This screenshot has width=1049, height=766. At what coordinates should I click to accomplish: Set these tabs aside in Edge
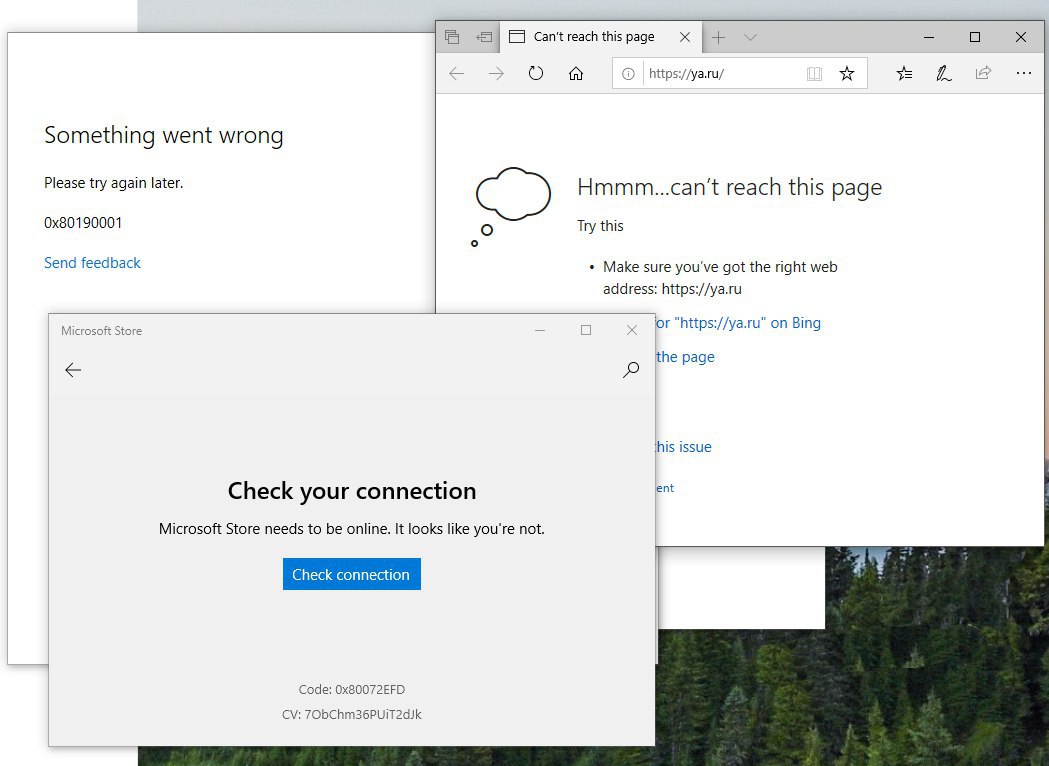pos(484,37)
